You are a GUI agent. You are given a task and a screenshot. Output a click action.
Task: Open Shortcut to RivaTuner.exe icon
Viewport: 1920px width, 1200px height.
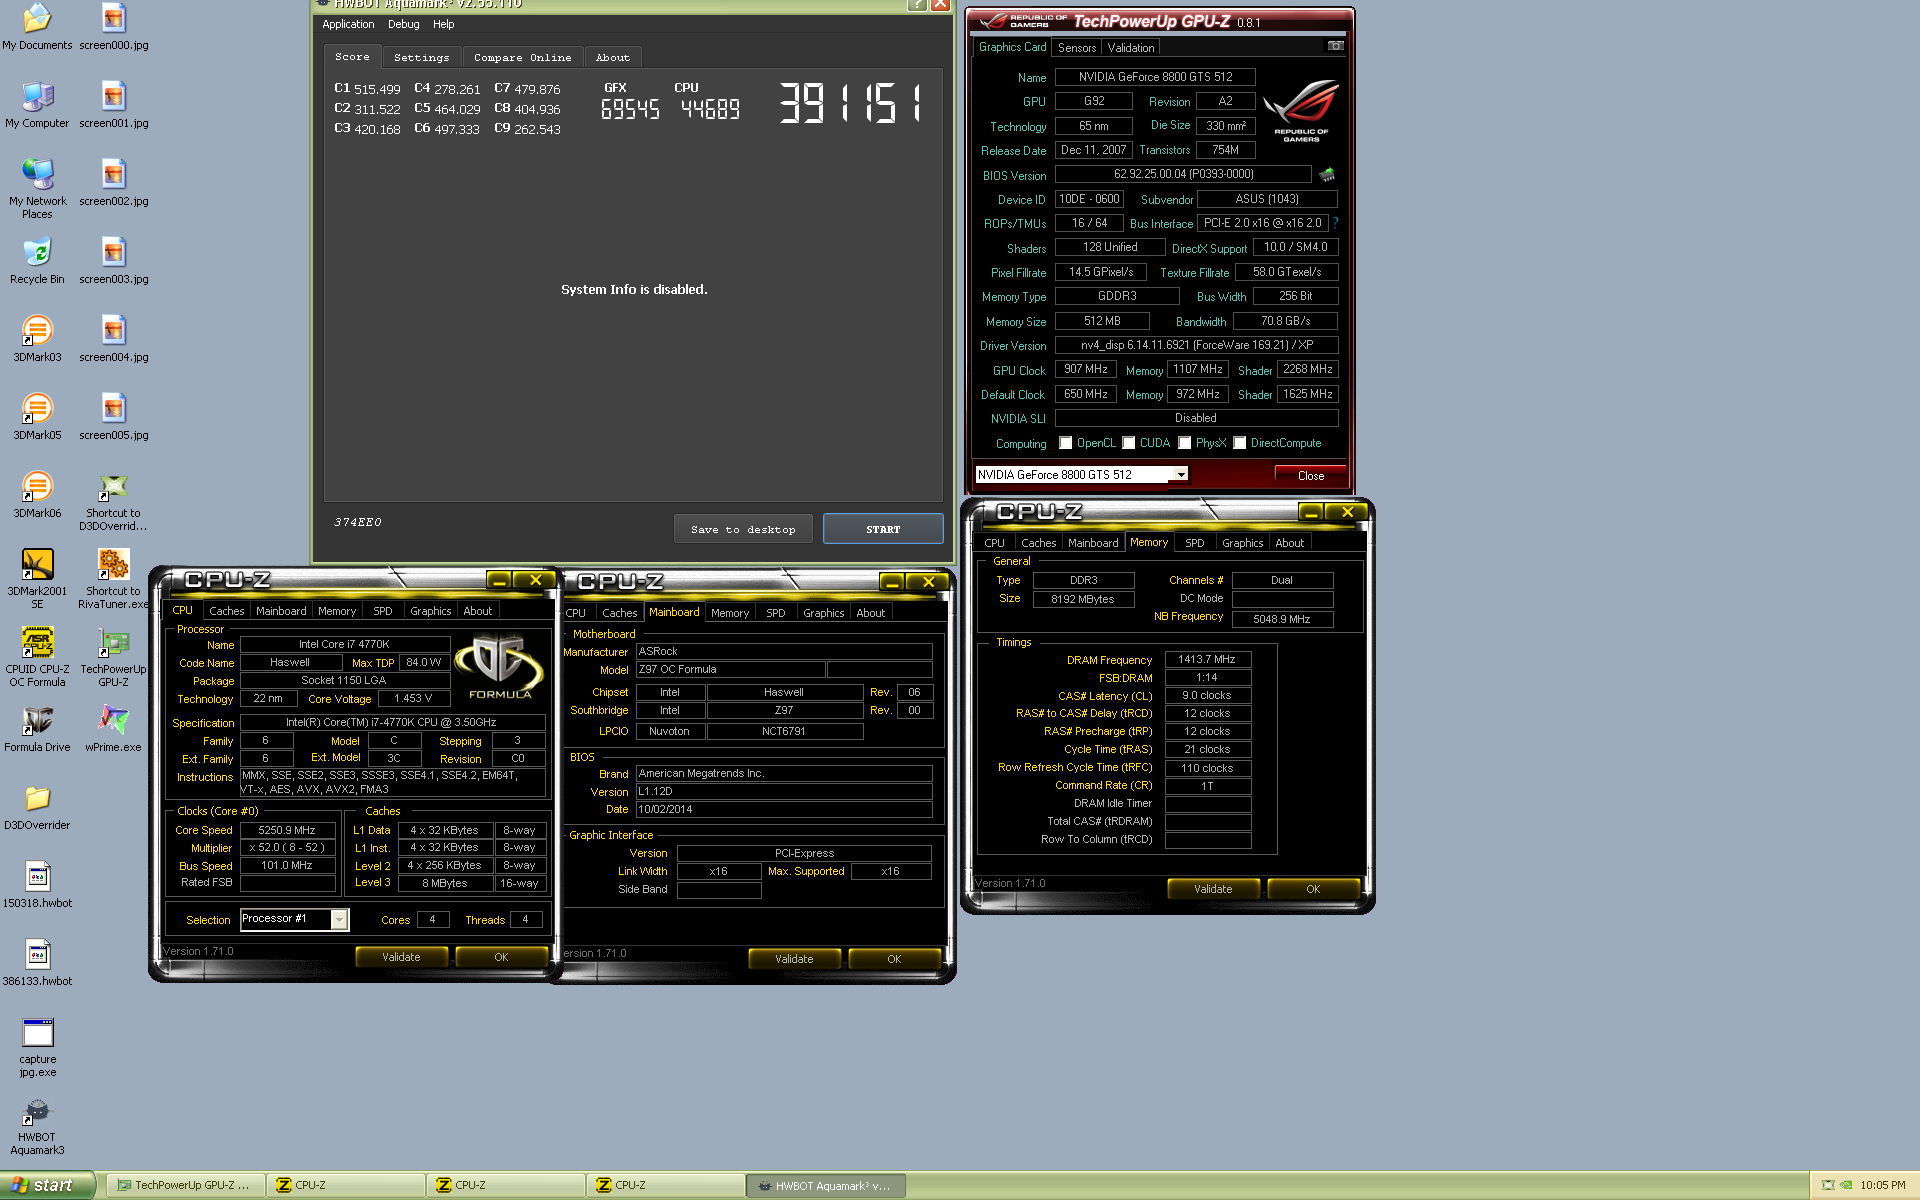point(113,579)
